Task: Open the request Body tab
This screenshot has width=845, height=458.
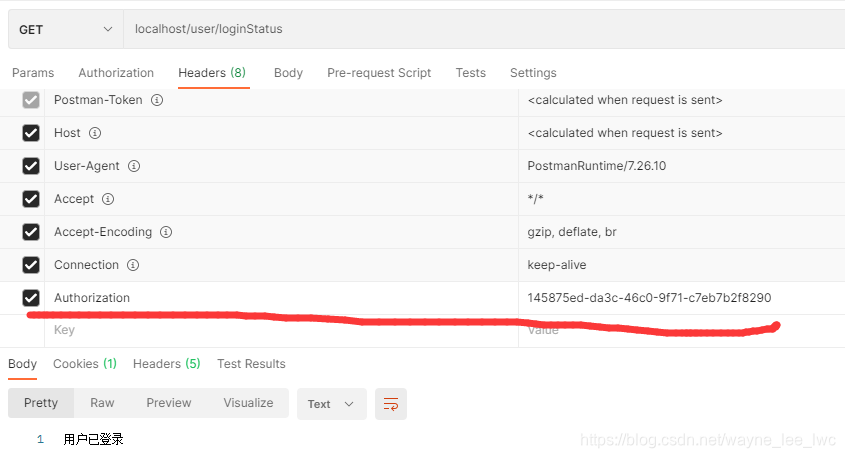Action: [288, 73]
